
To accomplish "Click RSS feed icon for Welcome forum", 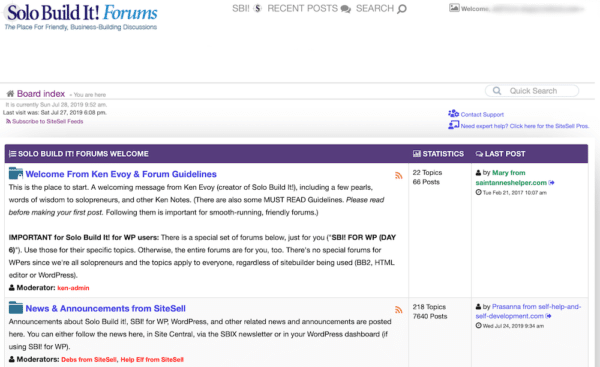I will (399, 176).
